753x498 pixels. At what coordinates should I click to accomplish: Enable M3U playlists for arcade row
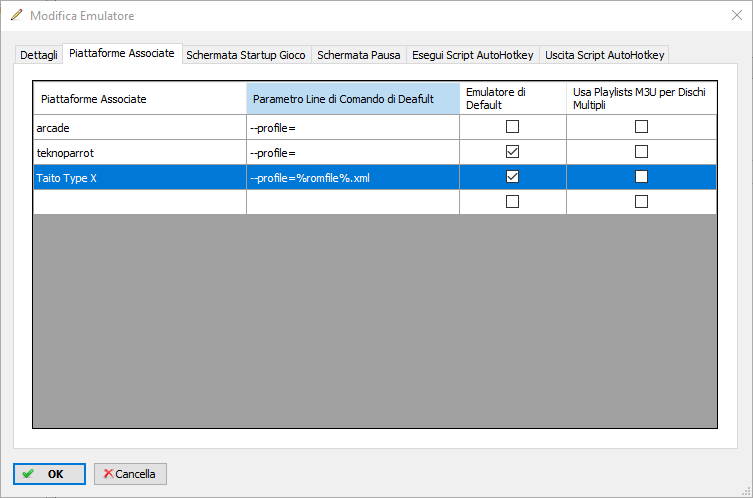pyautogui.click(x=641, y=127)
